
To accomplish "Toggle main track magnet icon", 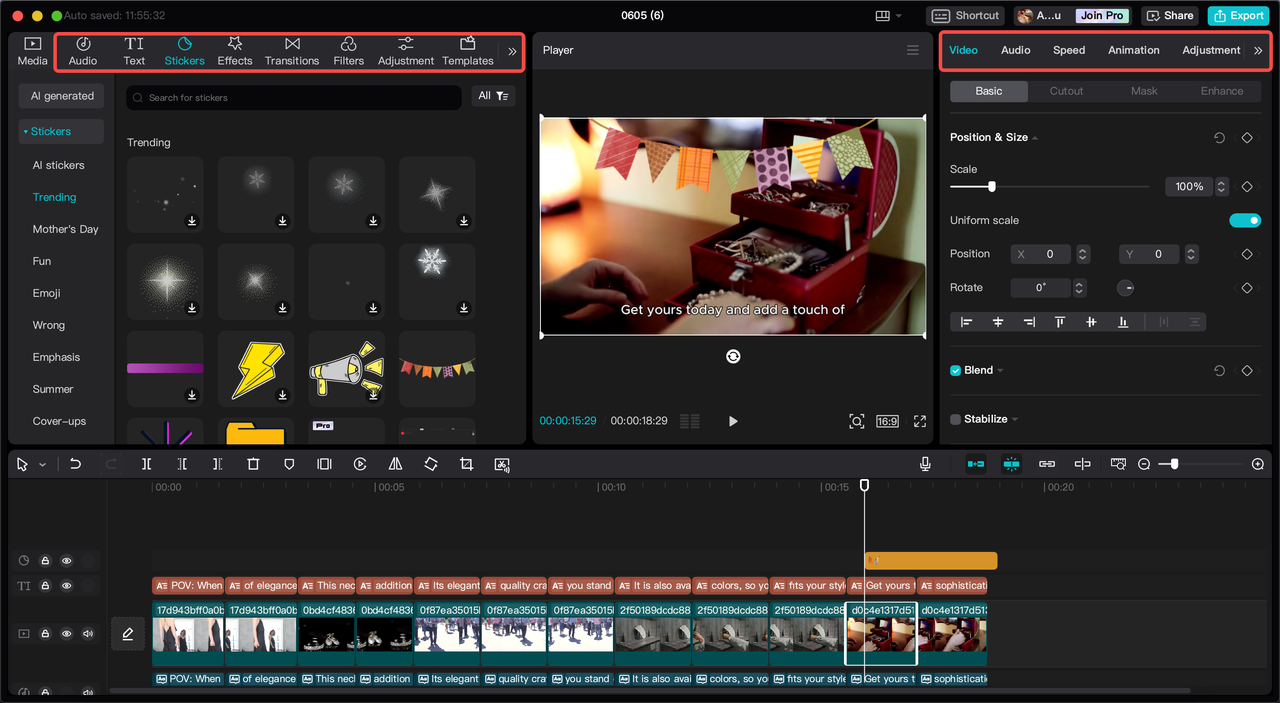I will pos(975,464).
